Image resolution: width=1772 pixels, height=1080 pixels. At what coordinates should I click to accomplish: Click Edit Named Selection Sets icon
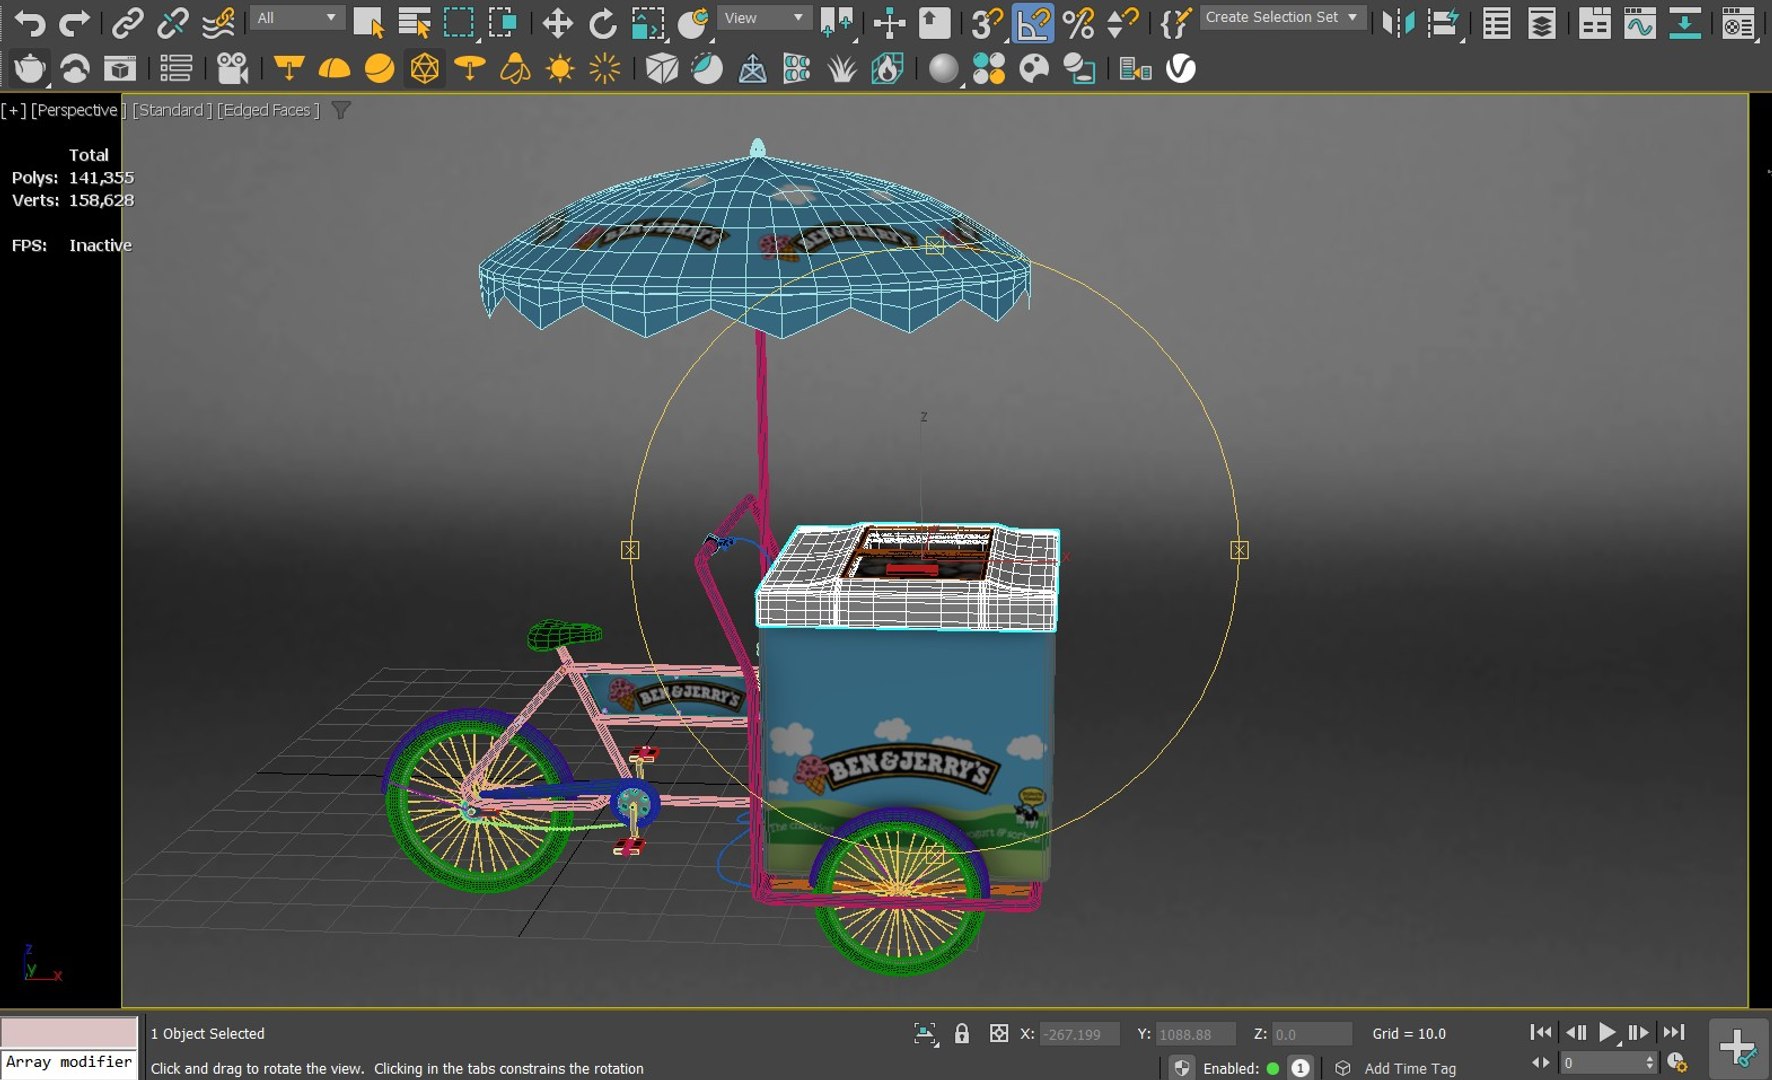coord(1176,22)
